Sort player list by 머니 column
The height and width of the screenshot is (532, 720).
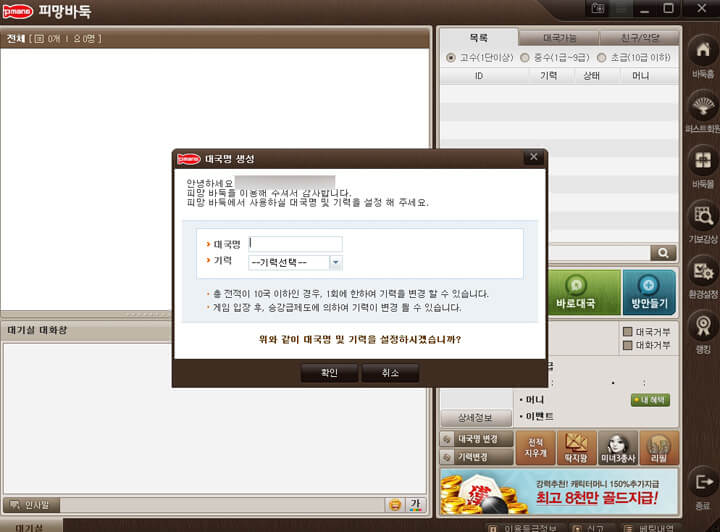641,76
